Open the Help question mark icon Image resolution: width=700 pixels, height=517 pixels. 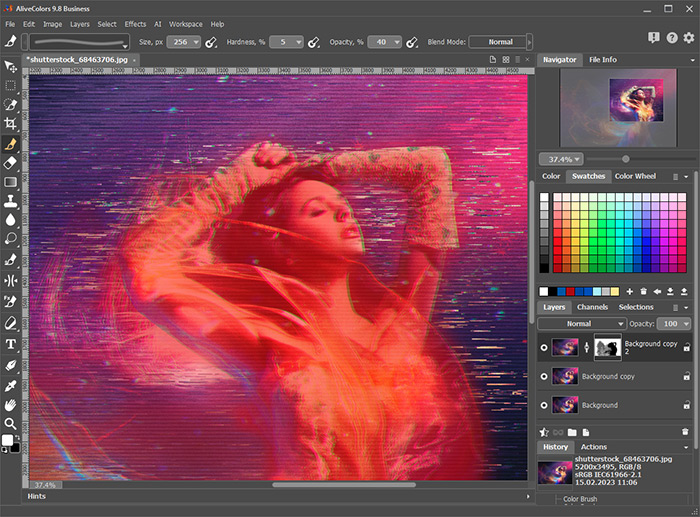coord(672,38)
